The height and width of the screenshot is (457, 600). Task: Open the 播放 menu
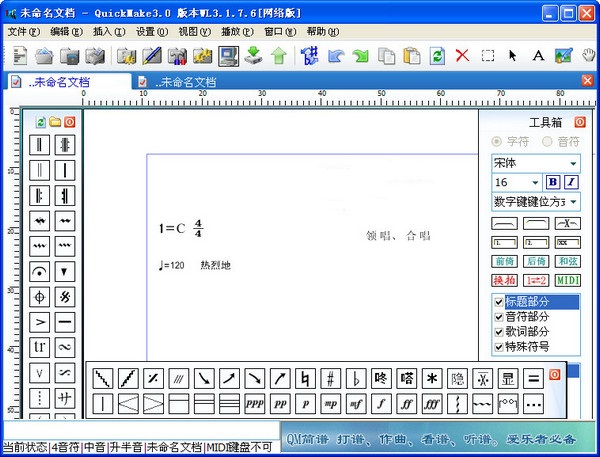[232, 32]
